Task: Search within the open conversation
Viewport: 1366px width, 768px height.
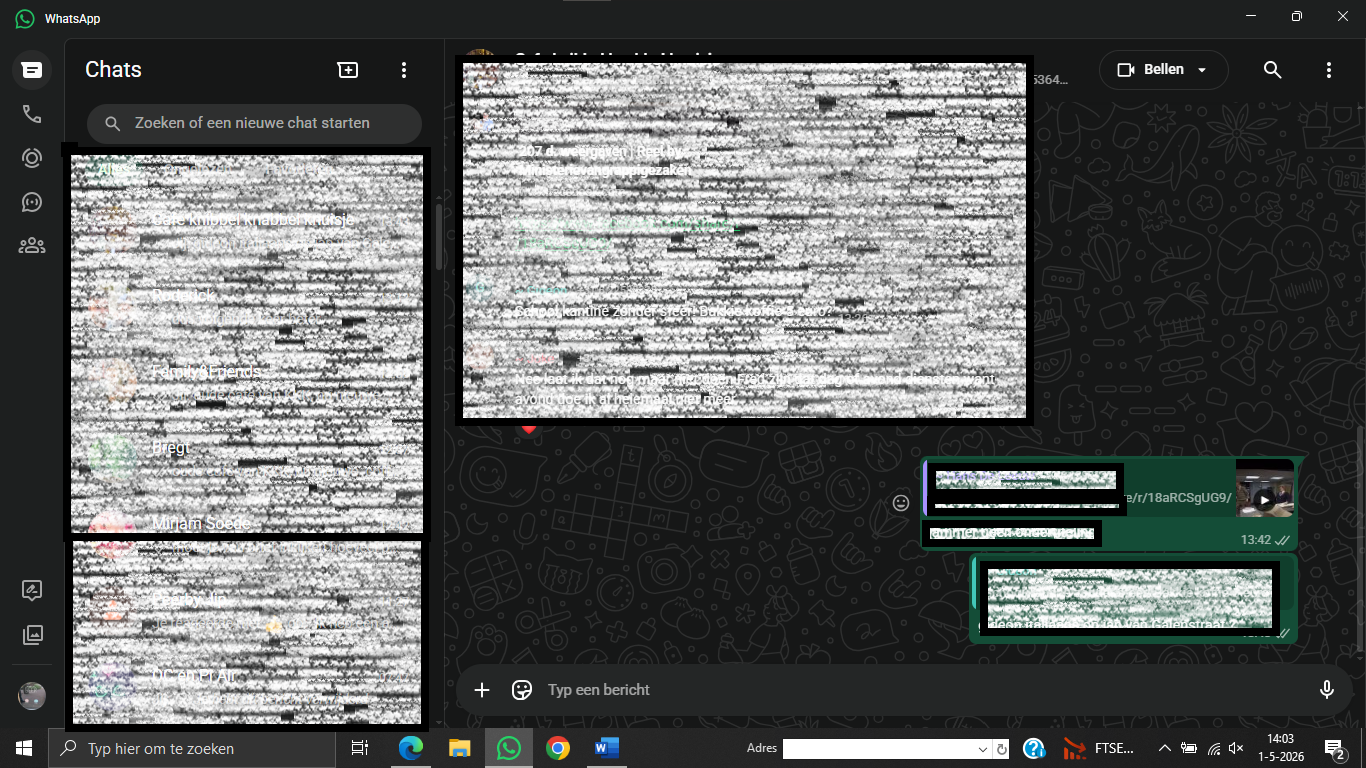Action: pyautogui.click(x=1272, y=70)
